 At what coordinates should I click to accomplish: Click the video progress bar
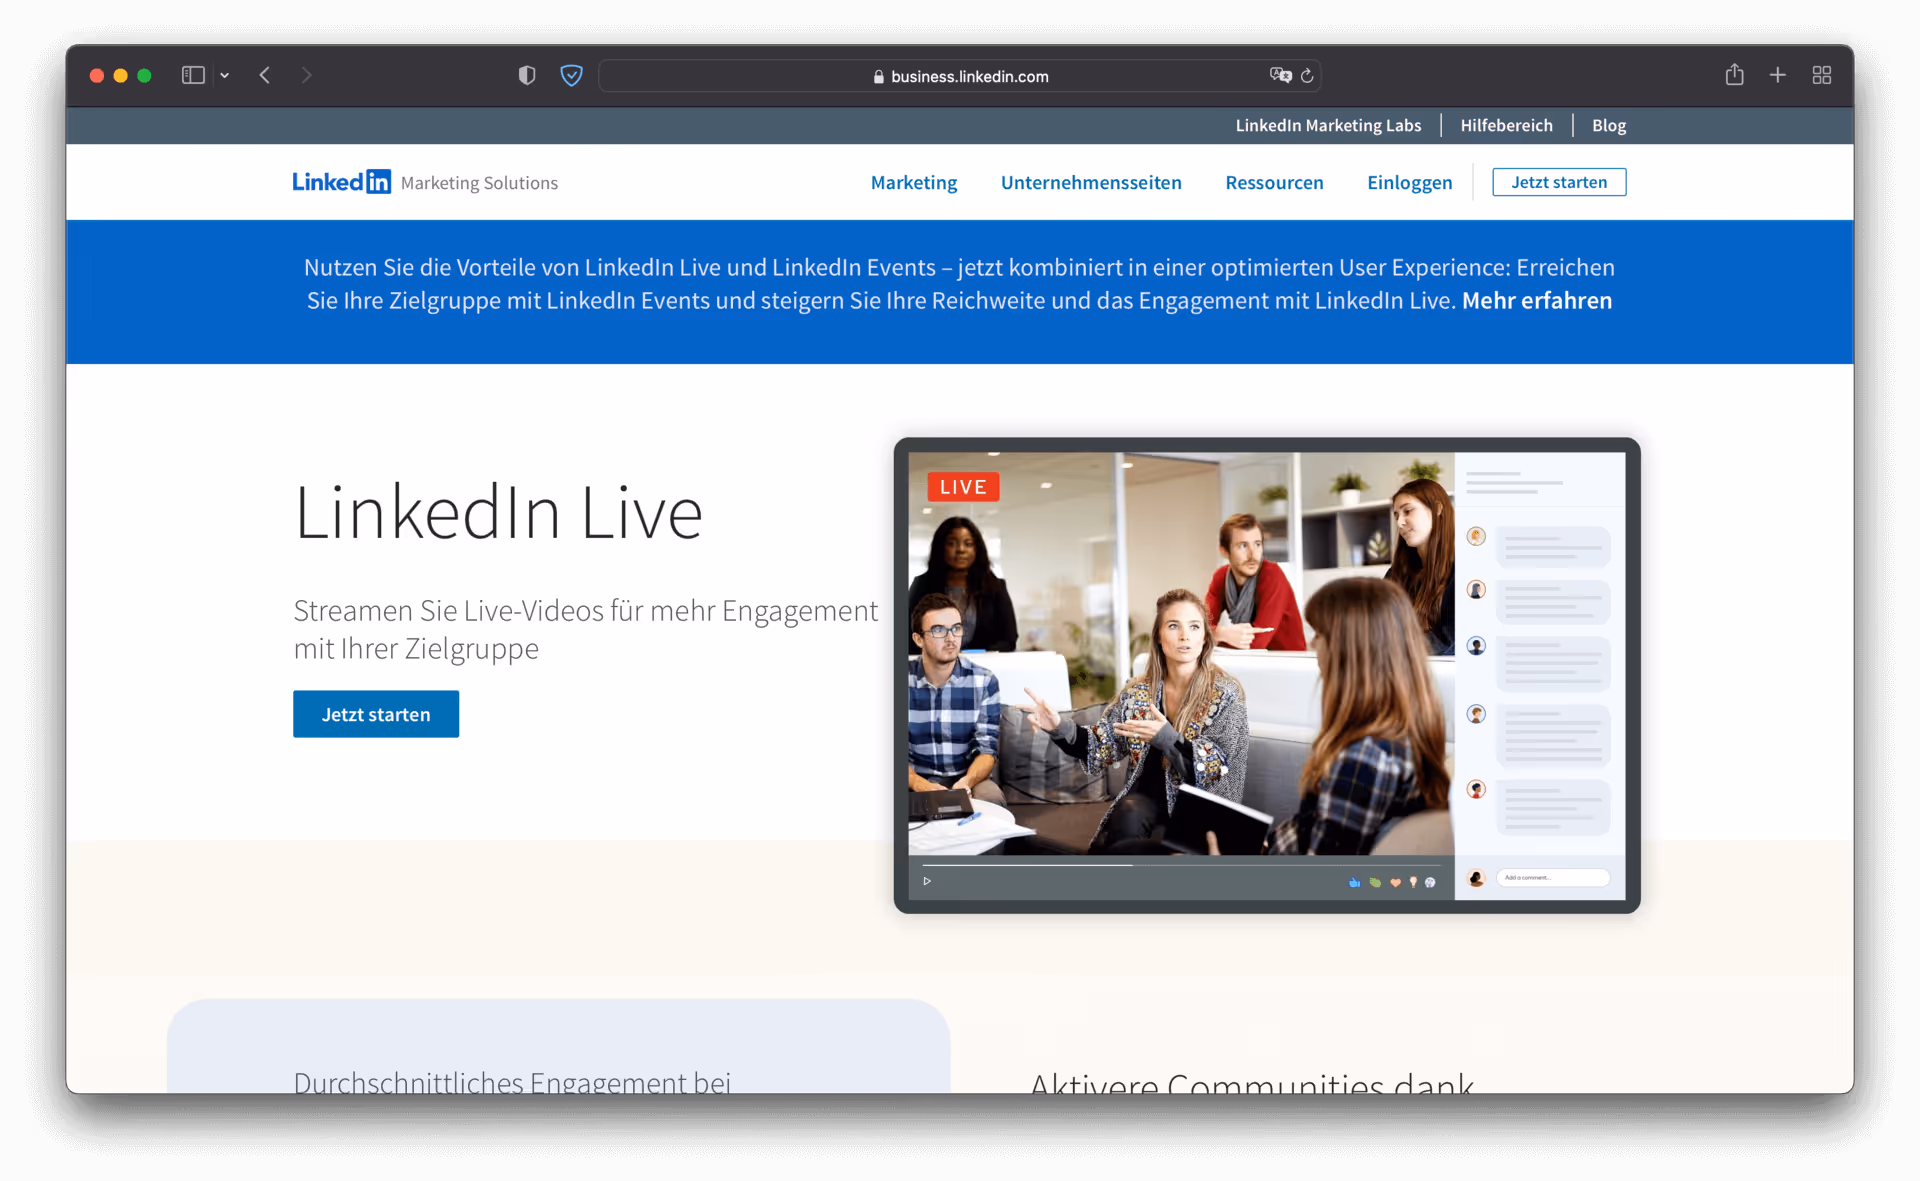tap(1181, 865)
